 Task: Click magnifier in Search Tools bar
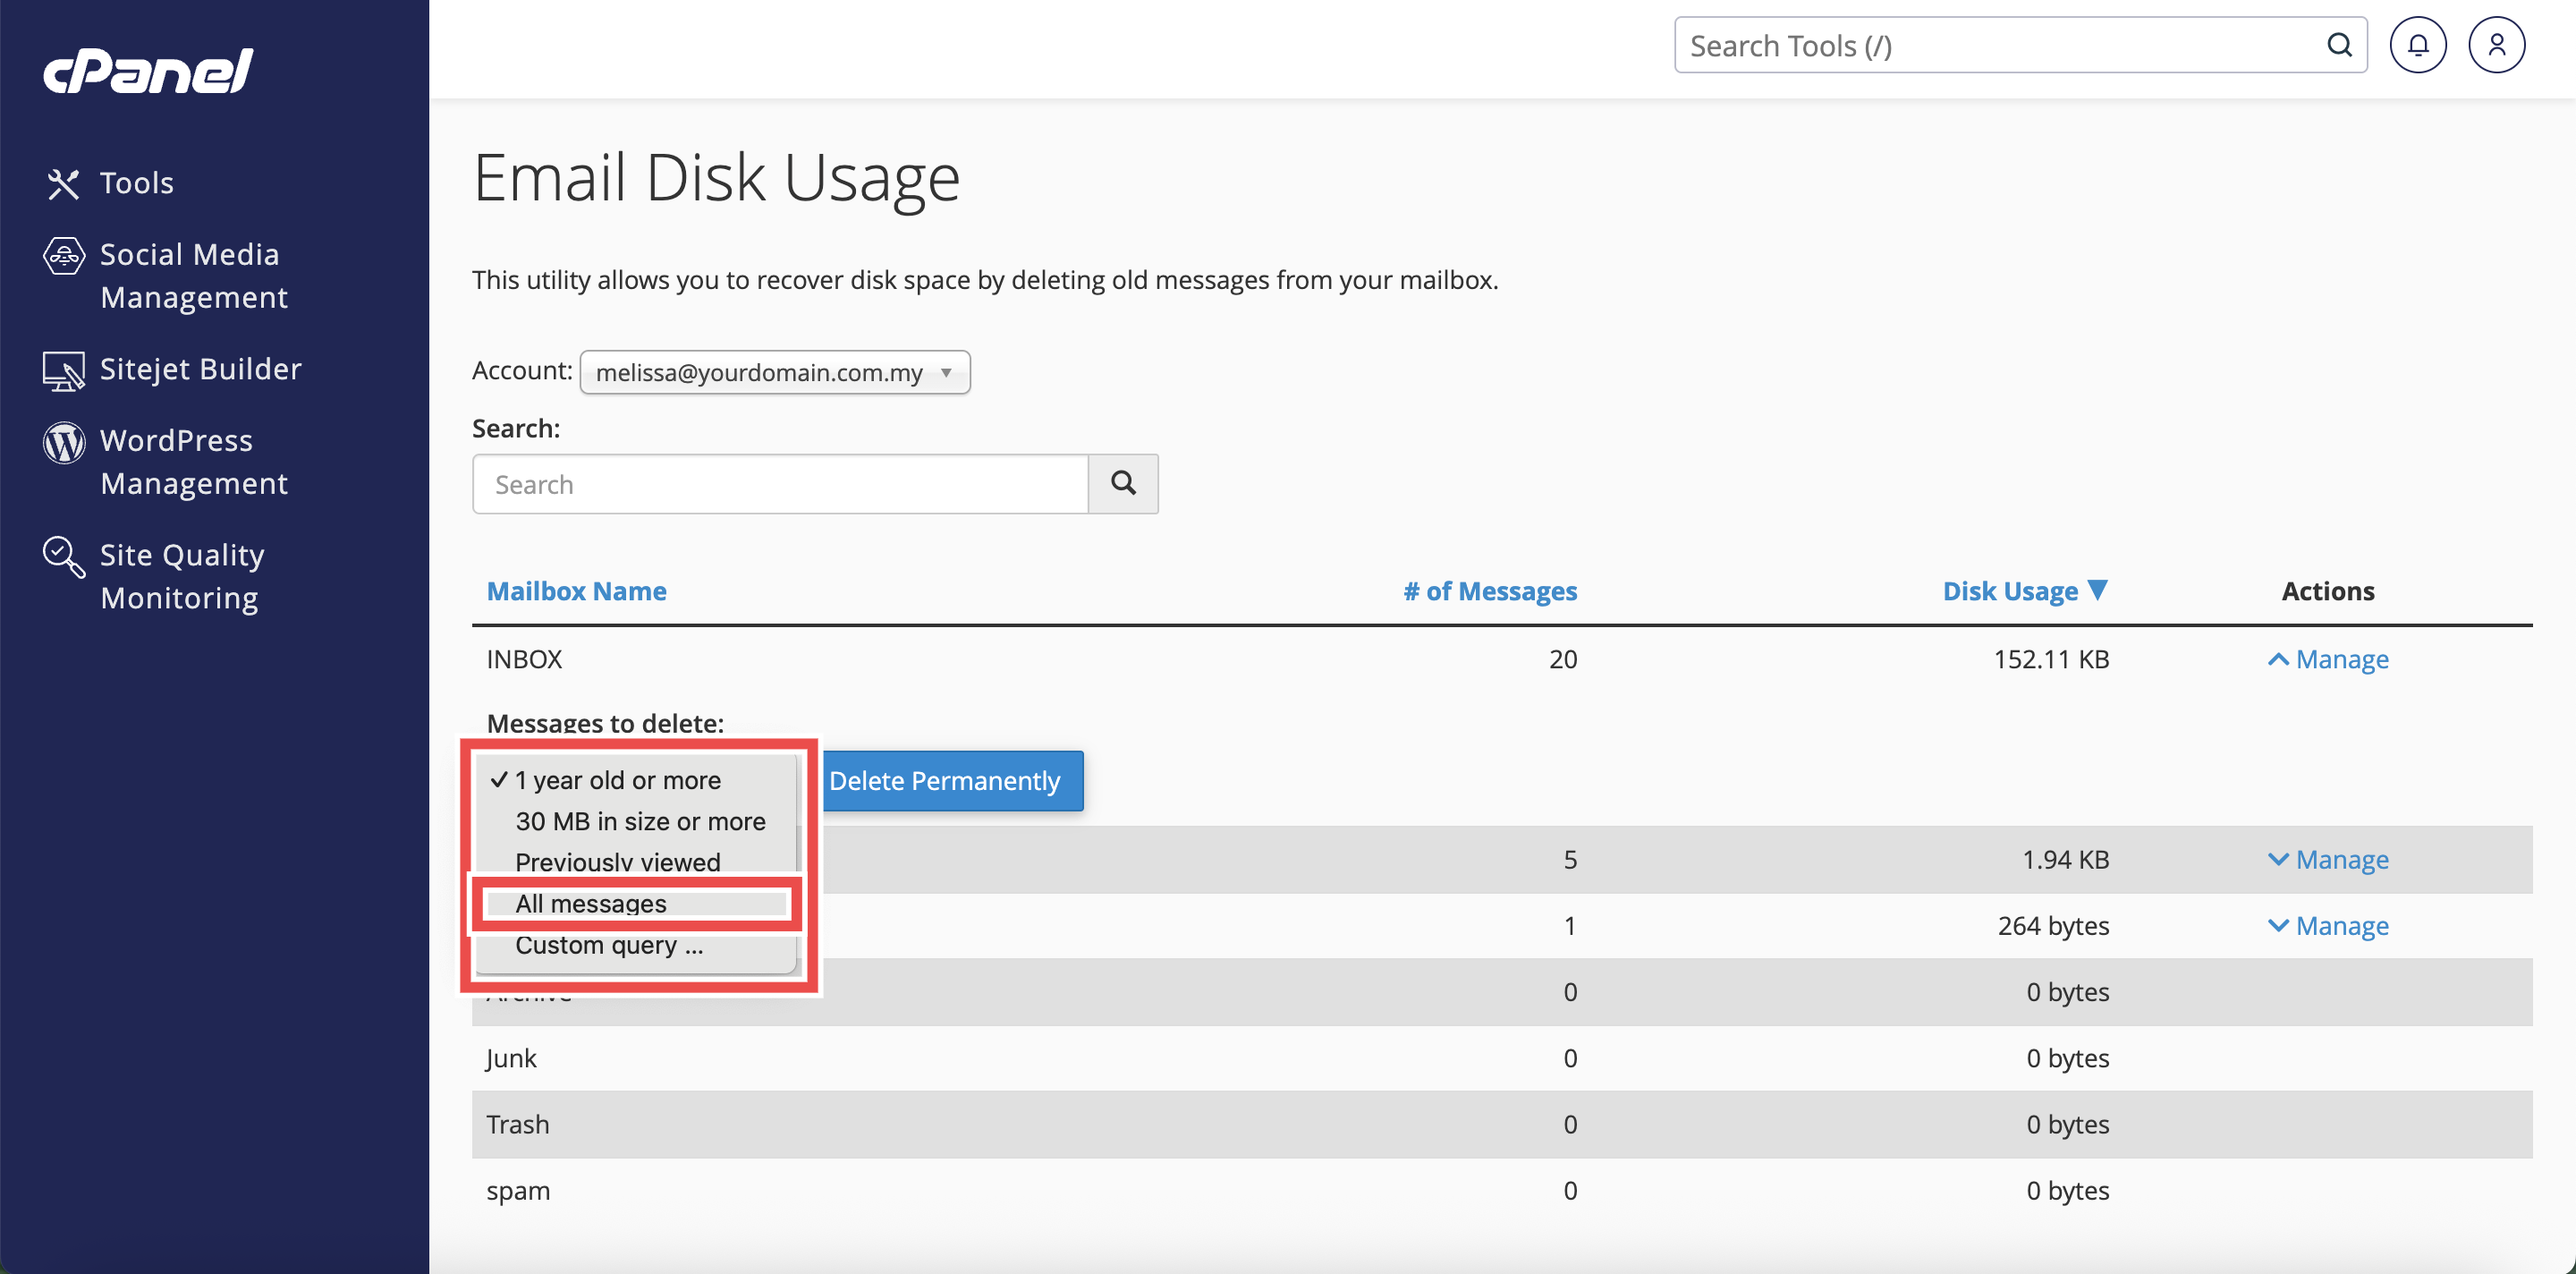[2338, 45]
